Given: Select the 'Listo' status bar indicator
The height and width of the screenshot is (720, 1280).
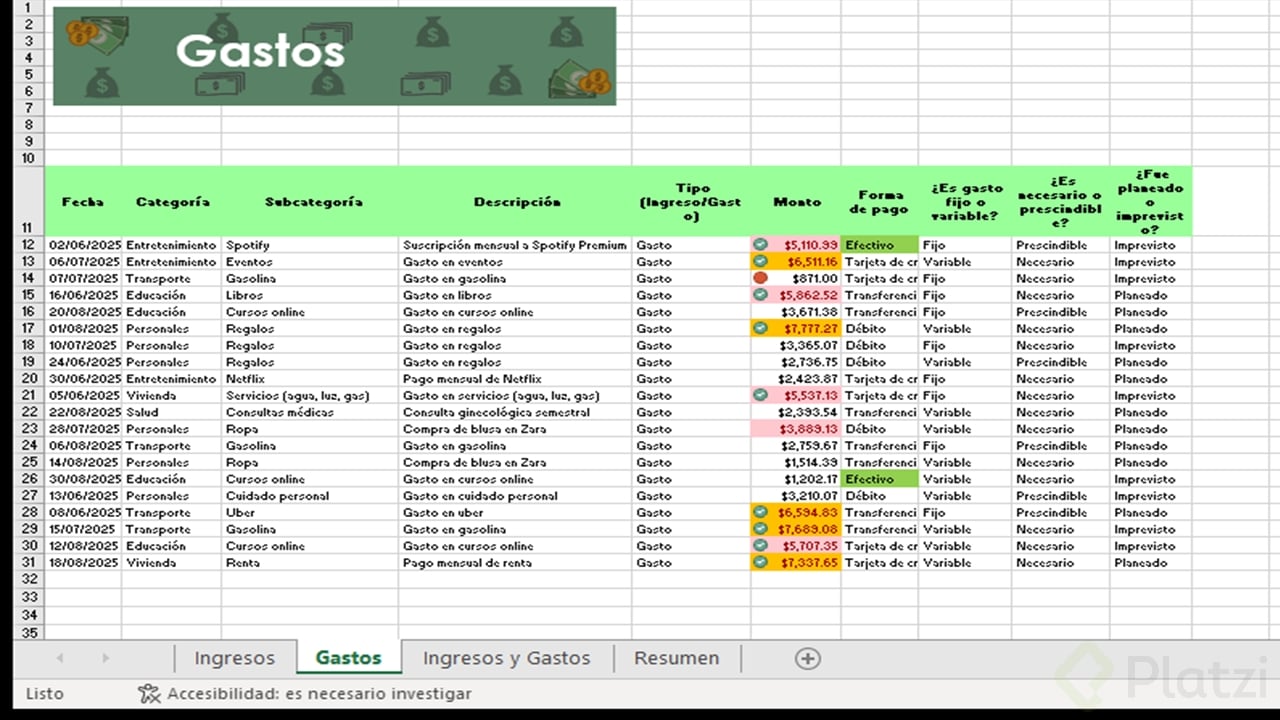Looking at the screenshot, I should pyautogui.click(x=44, y=693).
